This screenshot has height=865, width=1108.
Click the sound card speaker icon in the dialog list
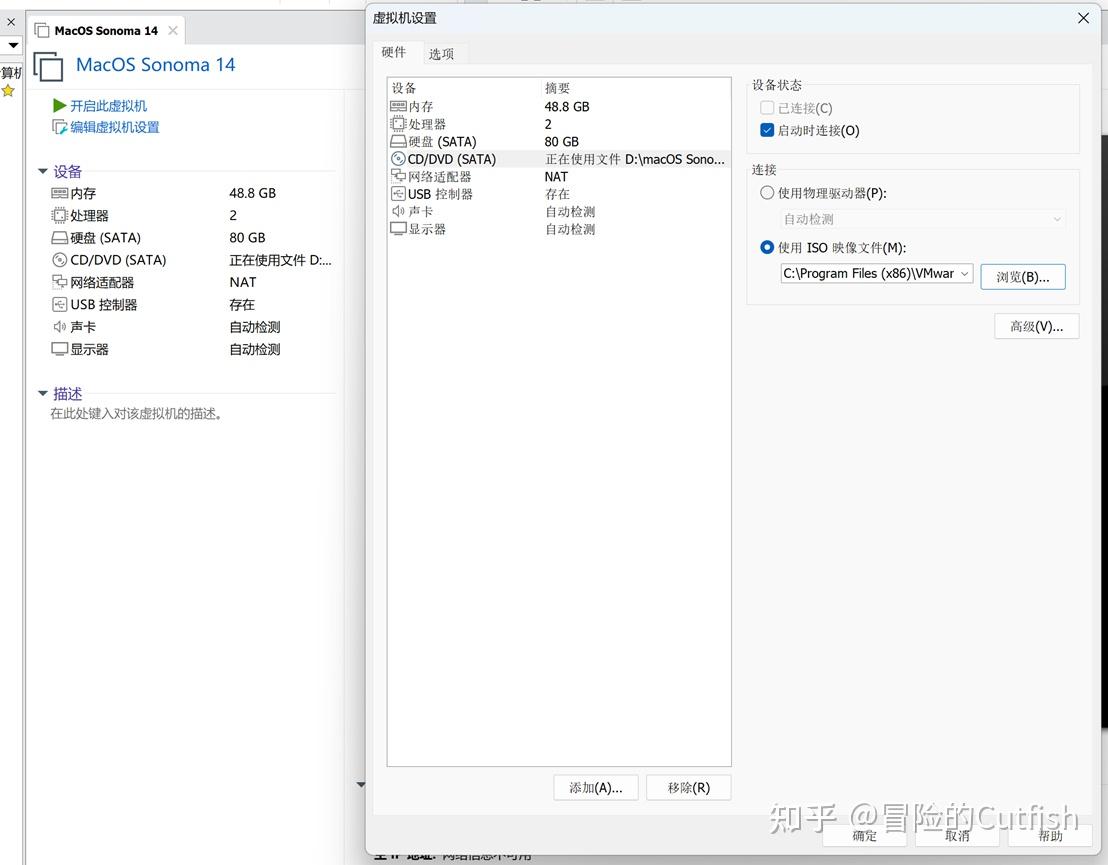pos(398,211)
